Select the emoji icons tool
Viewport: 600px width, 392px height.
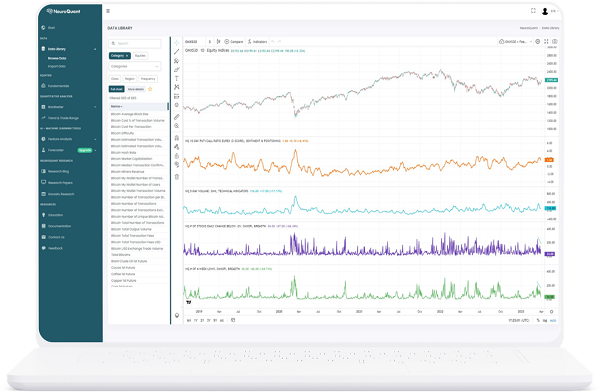pyautogui.click(x=177, y=105)
